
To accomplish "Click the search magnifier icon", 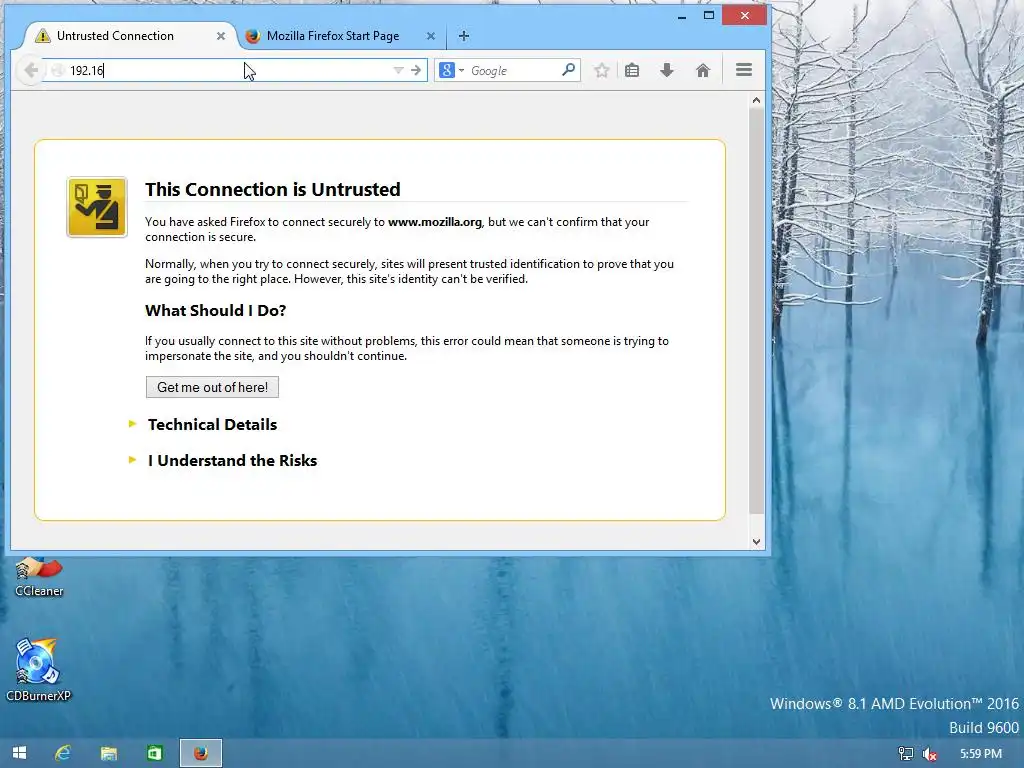I will click(568, 69).
